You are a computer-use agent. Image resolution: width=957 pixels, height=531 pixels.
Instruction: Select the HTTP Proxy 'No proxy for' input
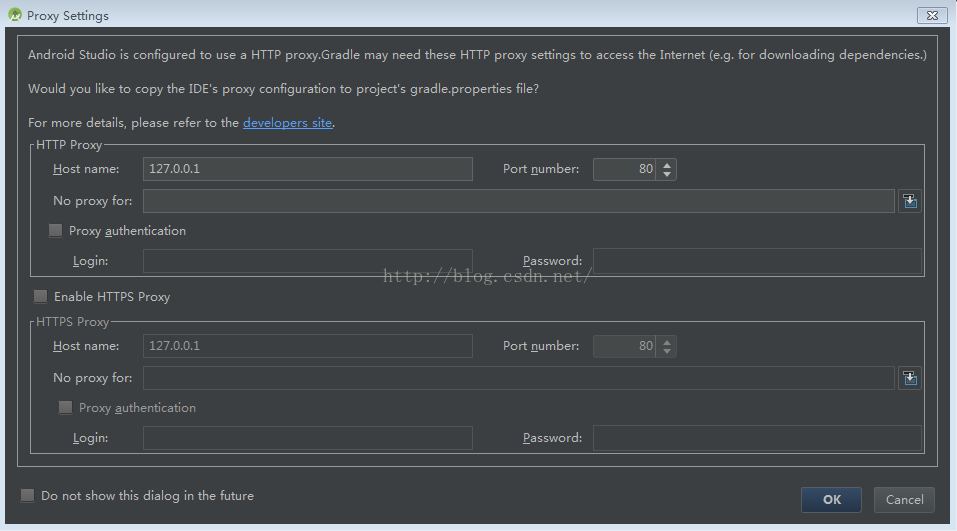pyautogui.click(x=519, y=201)
